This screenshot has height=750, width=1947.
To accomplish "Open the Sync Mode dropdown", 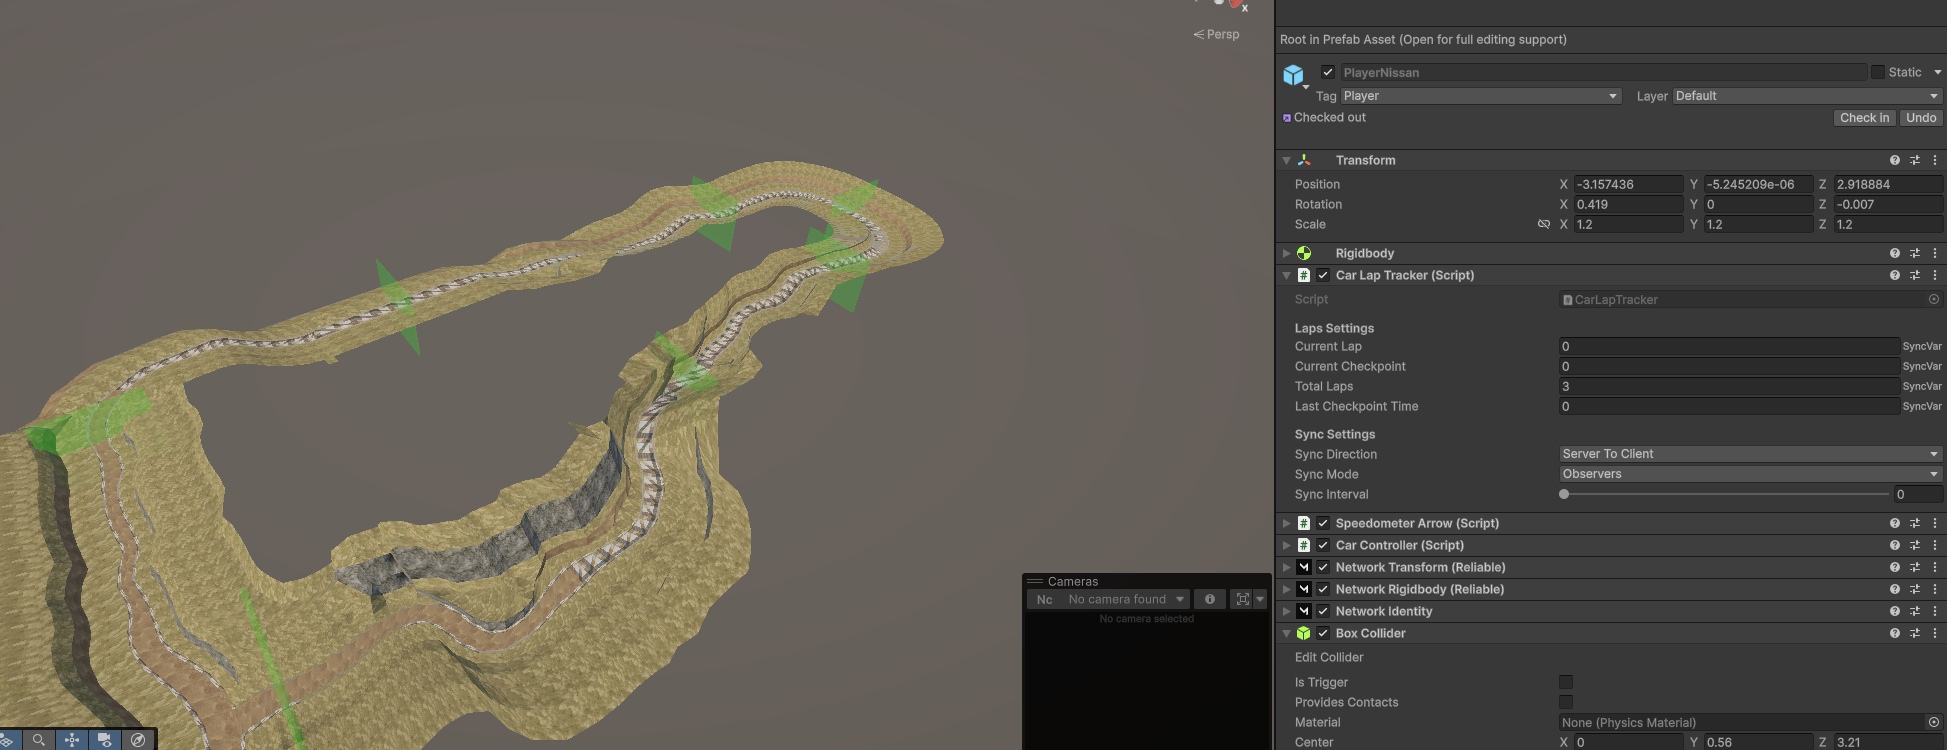I will pos(1751,474).
